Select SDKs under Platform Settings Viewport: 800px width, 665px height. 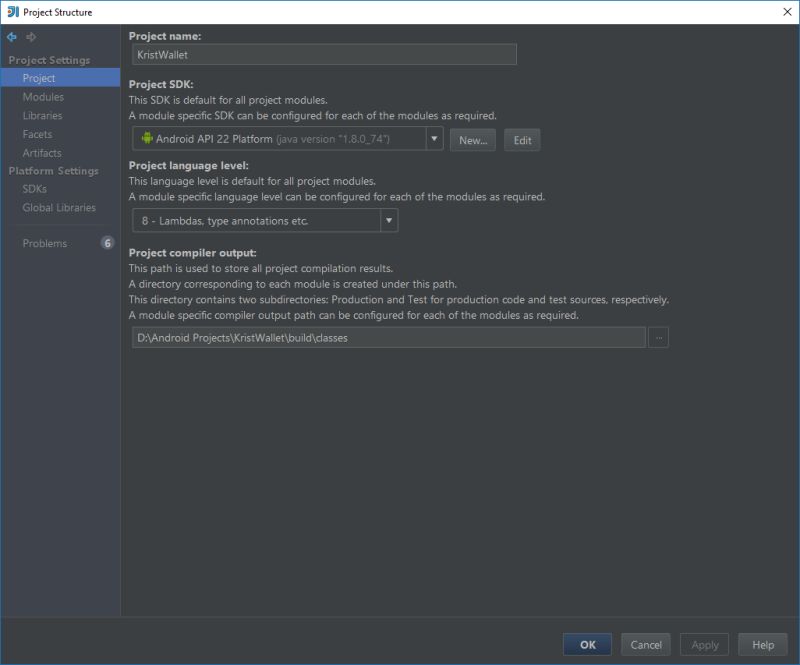point(33,189)
